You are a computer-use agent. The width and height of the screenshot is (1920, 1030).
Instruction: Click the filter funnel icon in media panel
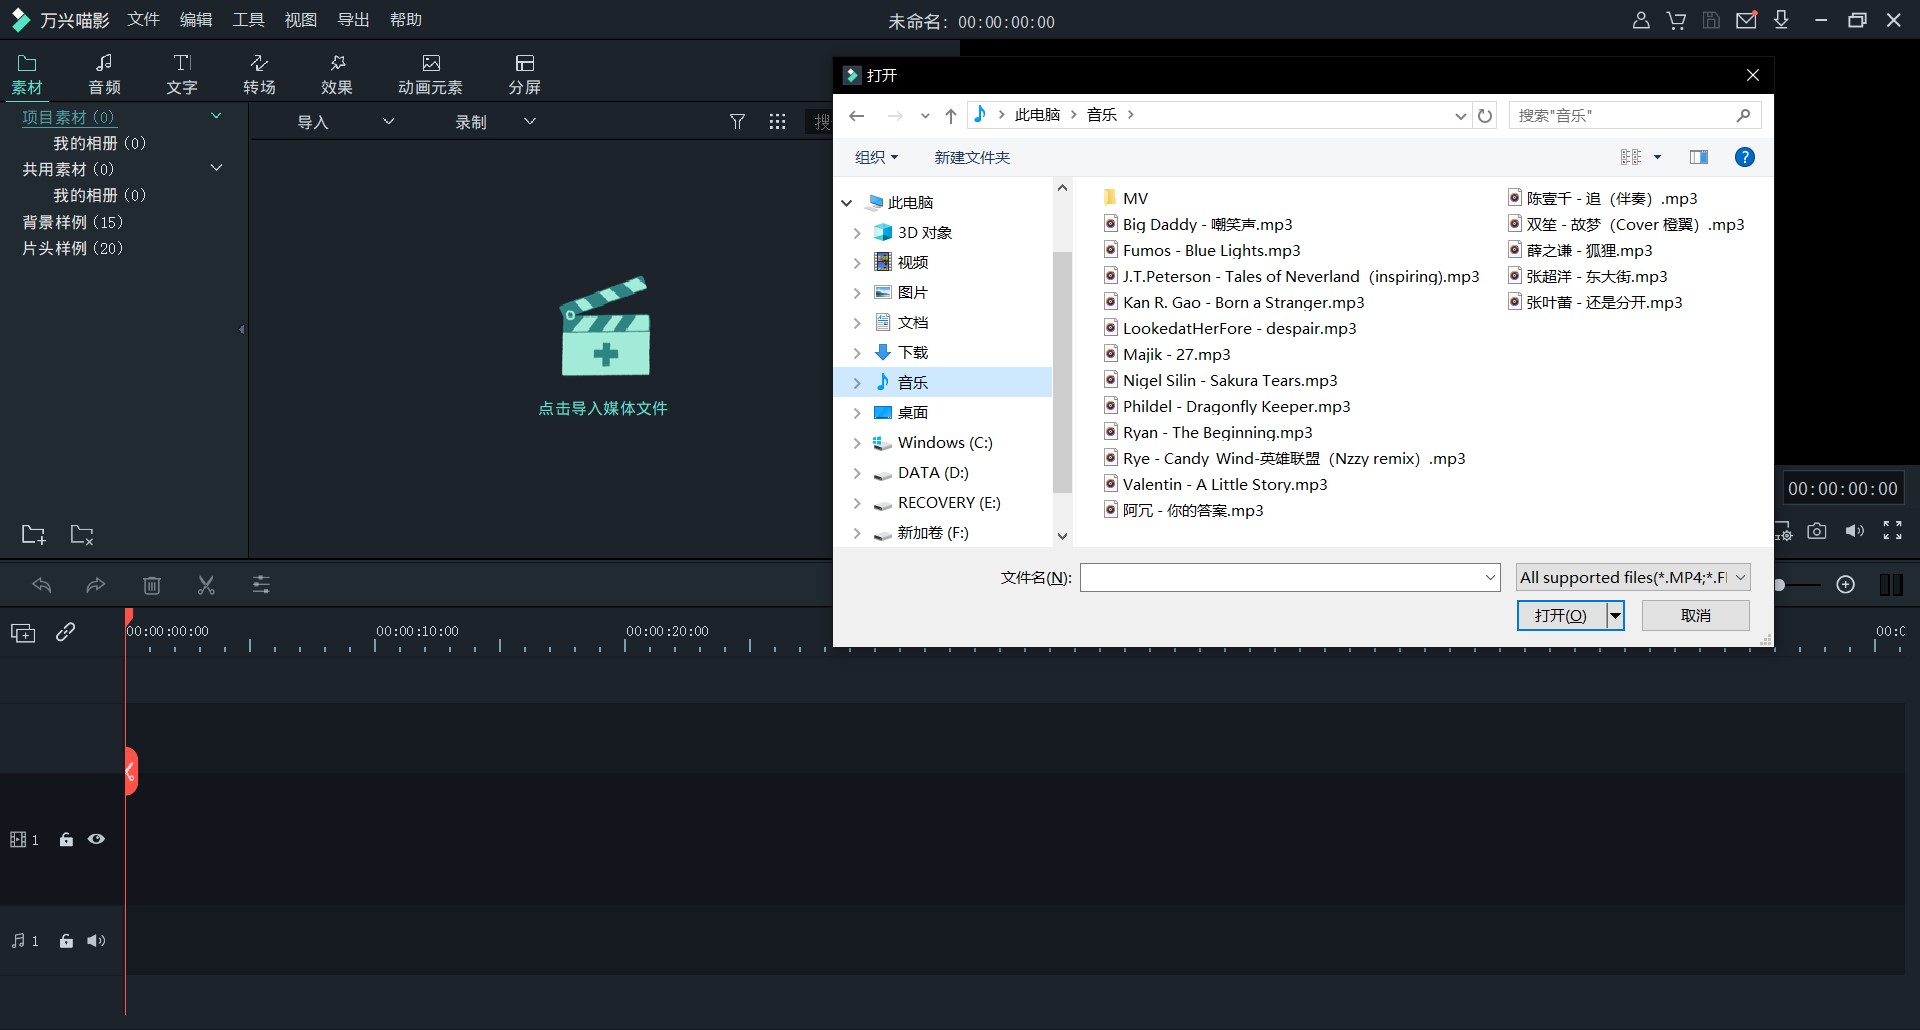737,122
